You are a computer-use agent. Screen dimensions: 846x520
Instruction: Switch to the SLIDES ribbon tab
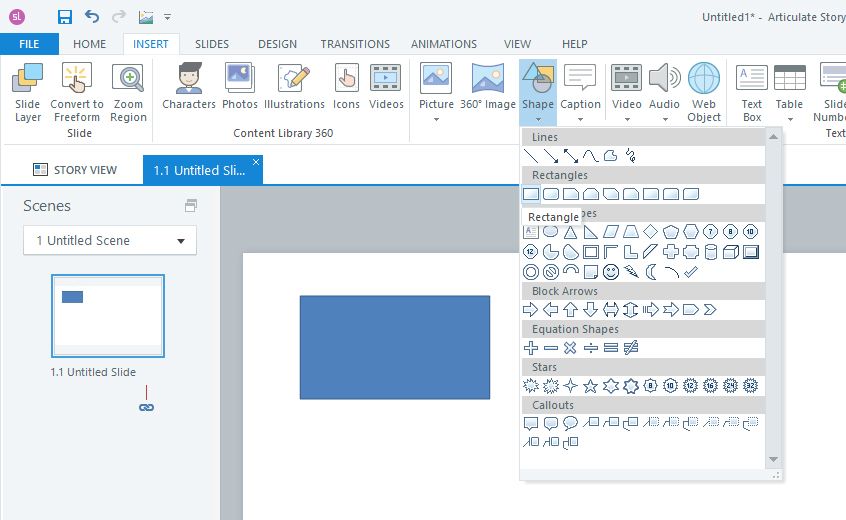(212, 44)
